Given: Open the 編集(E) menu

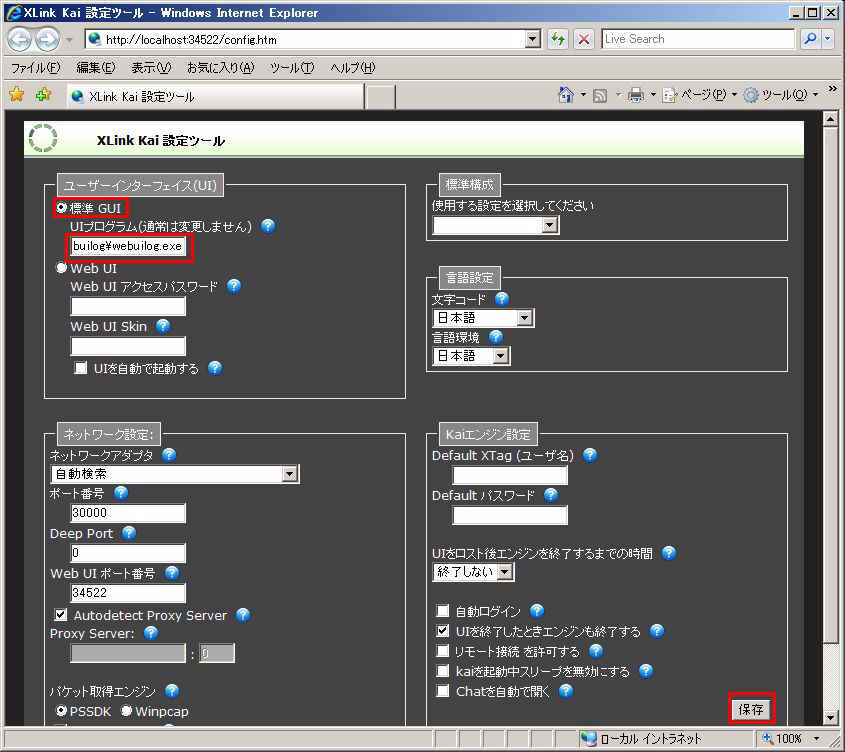Looking at the screenshot, I should coord(96,68).
